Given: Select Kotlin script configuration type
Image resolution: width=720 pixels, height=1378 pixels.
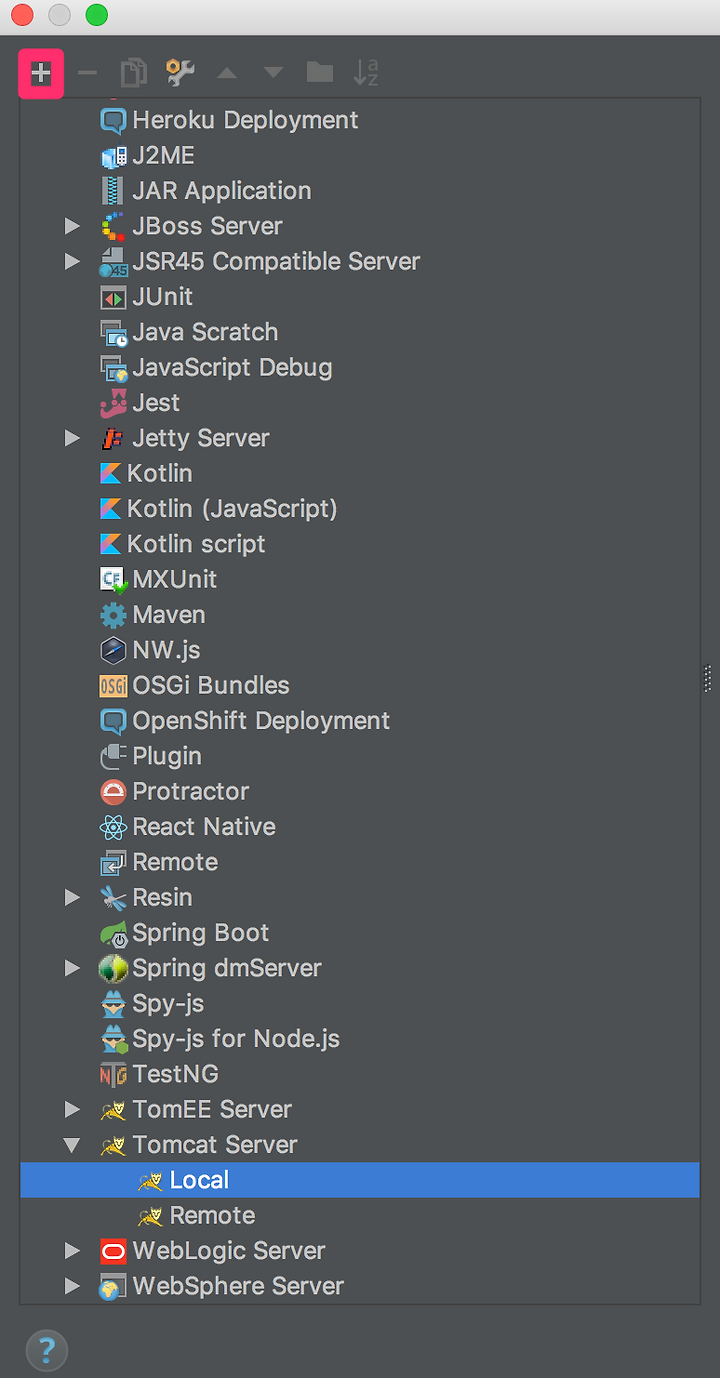Looking at the screenshot, I should 196,544.
